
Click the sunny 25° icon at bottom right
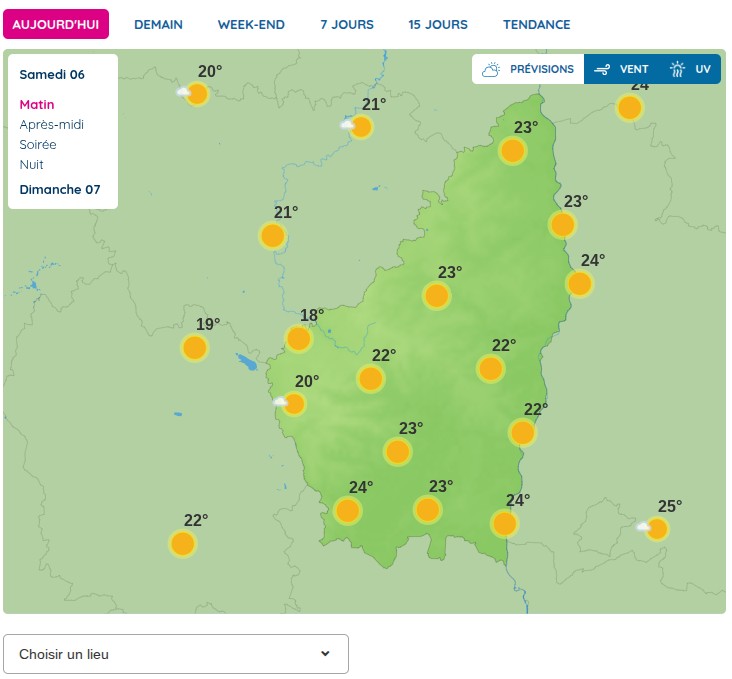click(x=654, y=529)
